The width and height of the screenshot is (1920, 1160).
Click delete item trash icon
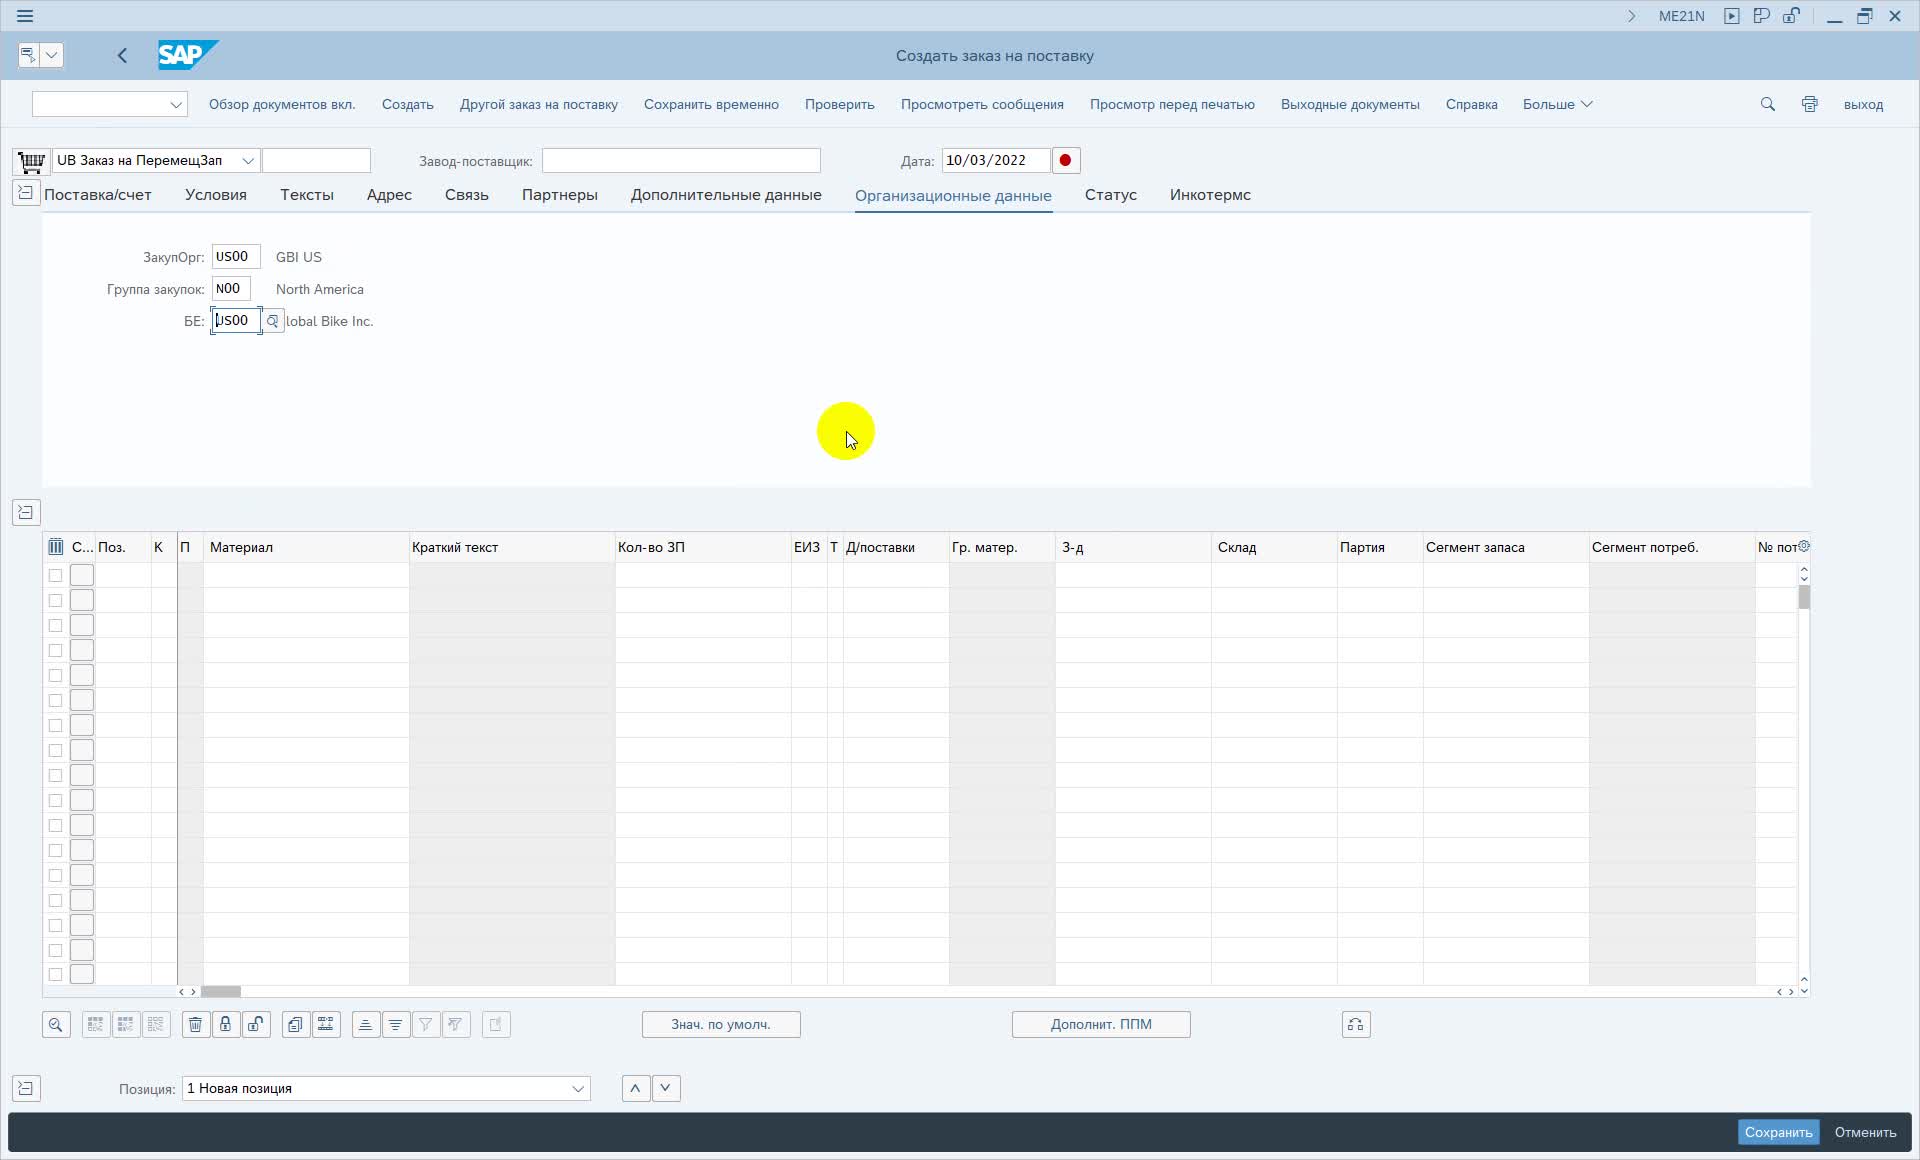[196, 1024]
